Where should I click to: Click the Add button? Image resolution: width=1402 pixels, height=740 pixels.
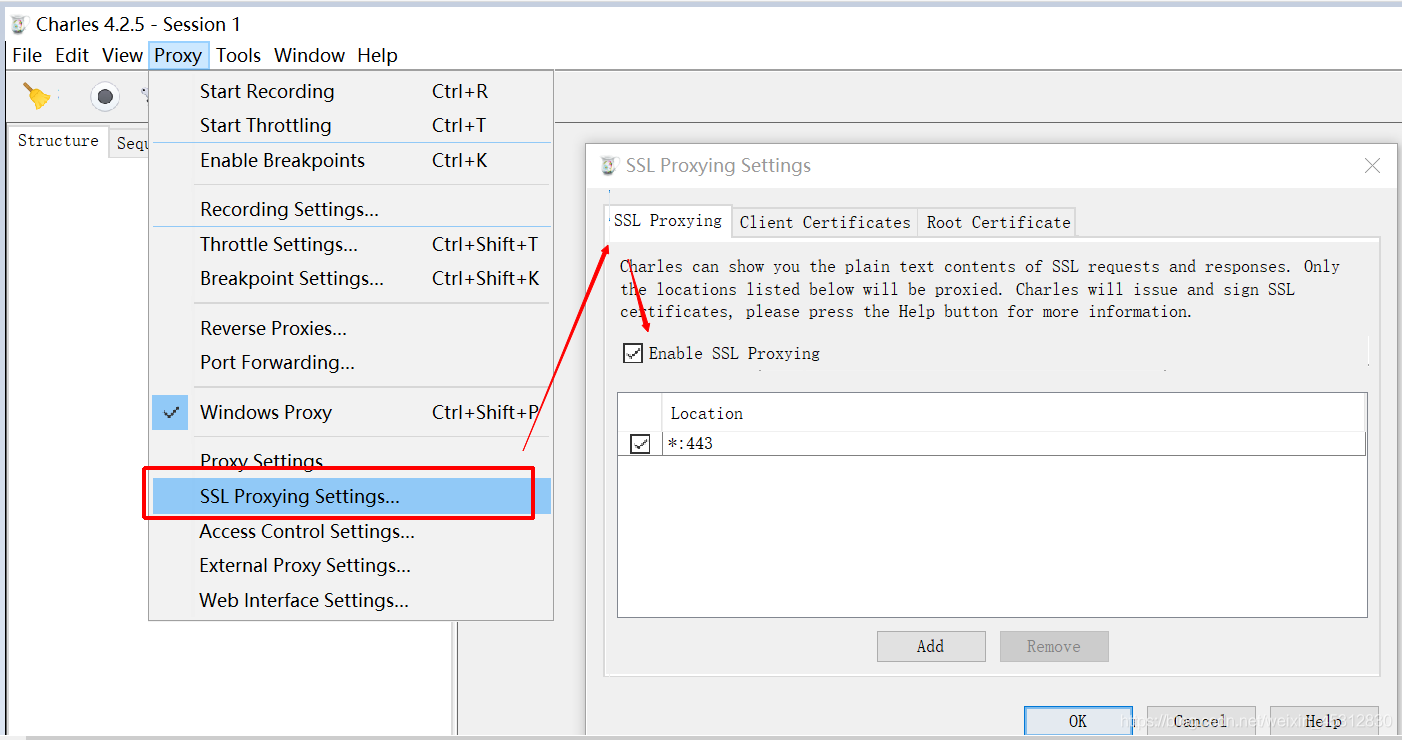pos(931,646)
